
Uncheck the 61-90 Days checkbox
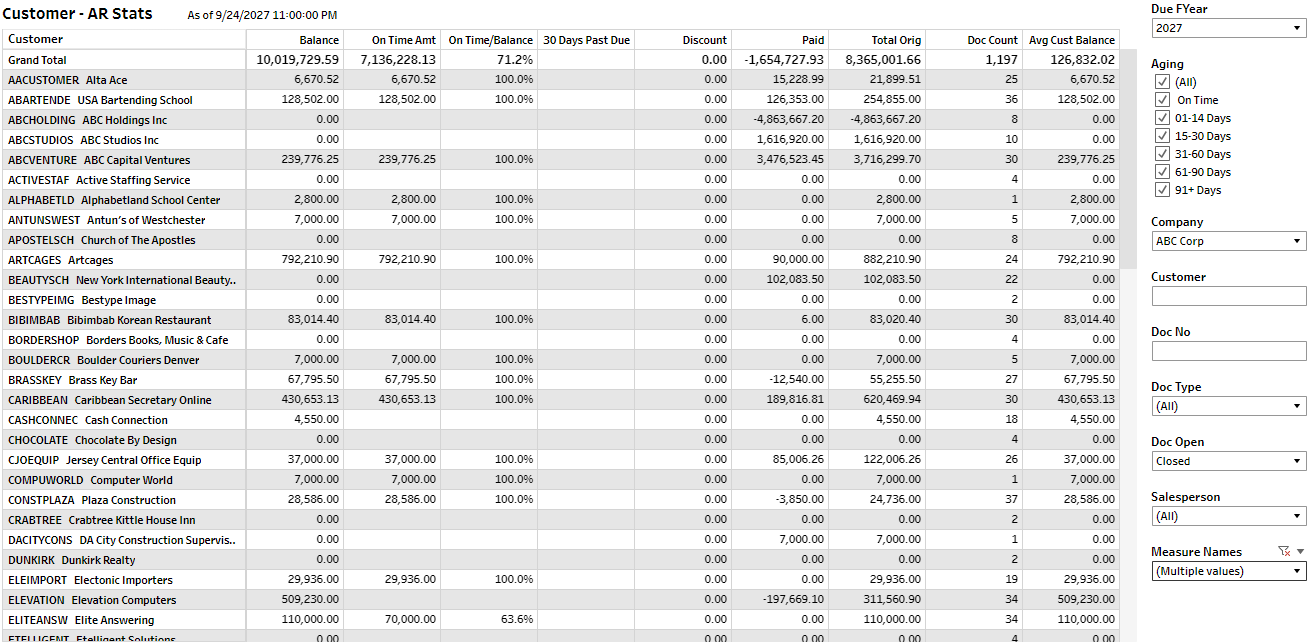1162,172
